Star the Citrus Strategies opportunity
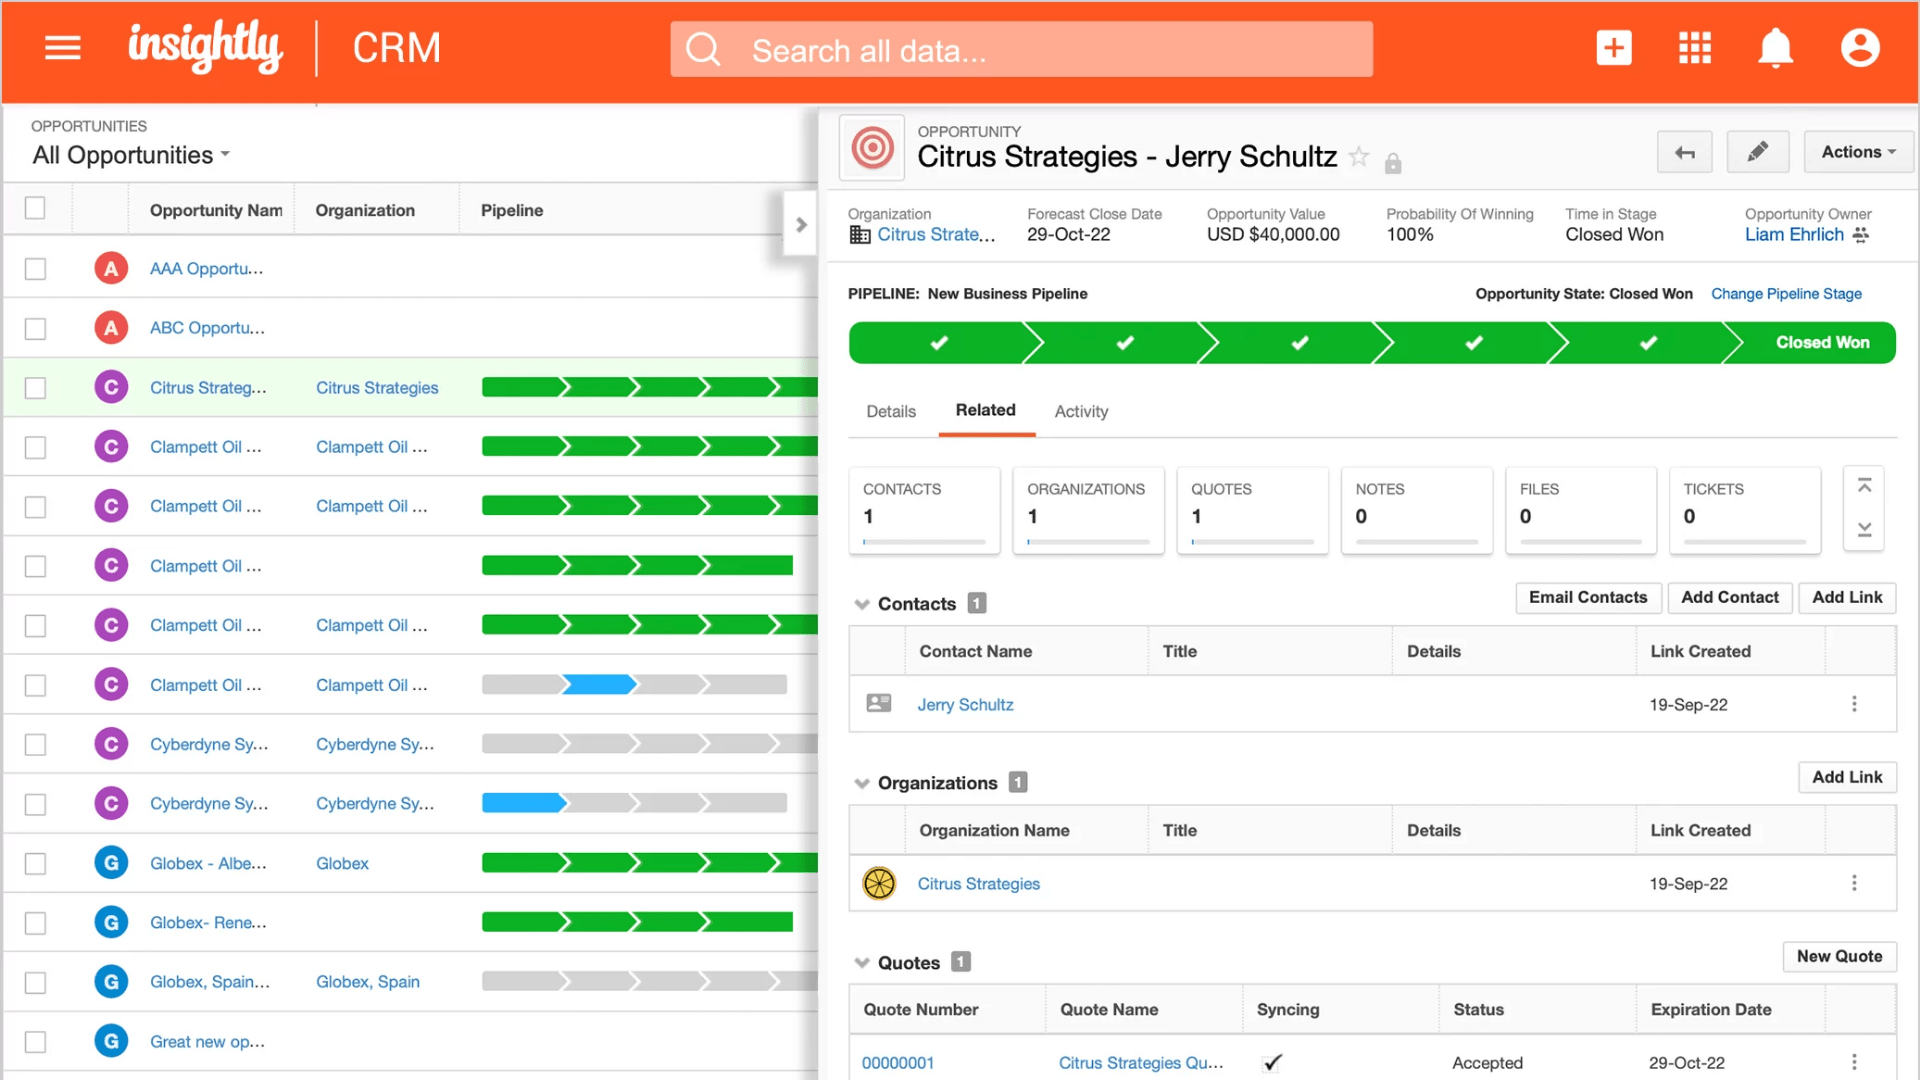 click(1359, 156)
